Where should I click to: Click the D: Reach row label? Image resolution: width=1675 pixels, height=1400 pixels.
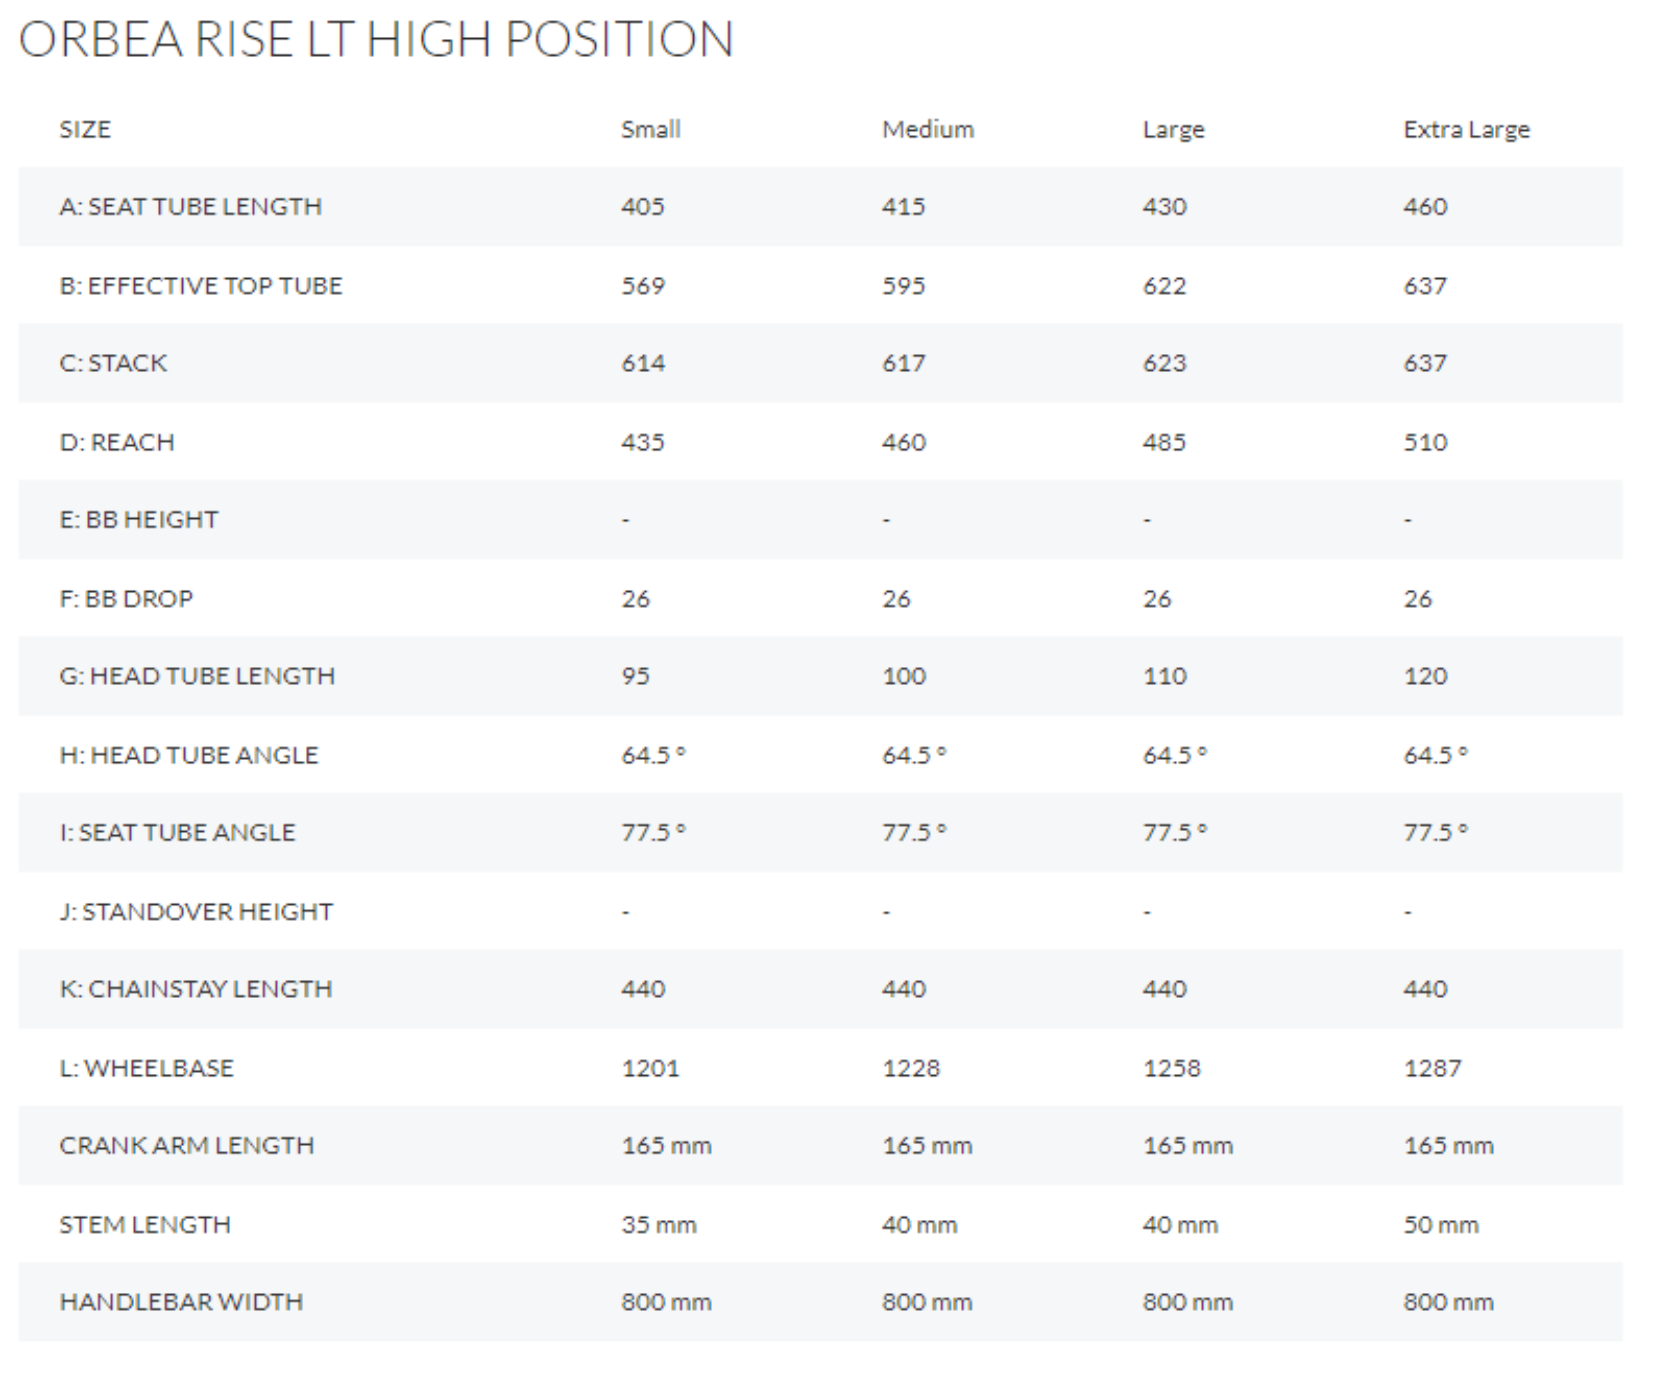117,442
